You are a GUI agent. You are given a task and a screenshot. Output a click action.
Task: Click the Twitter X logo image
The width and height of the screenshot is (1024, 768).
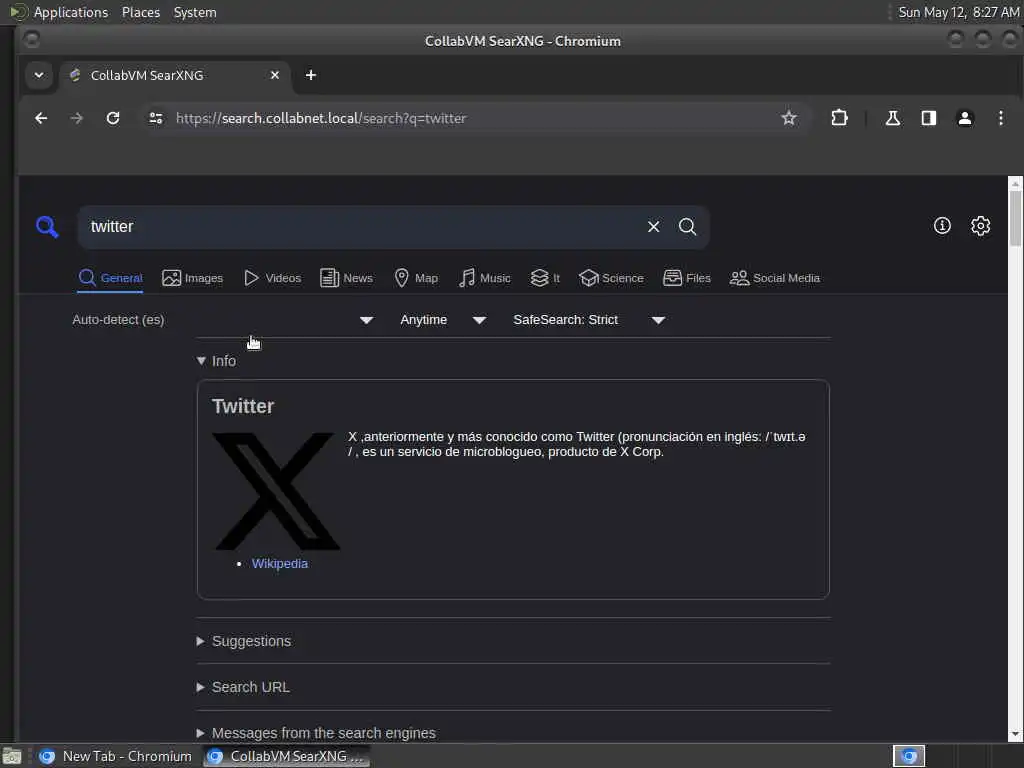point(277,491)
